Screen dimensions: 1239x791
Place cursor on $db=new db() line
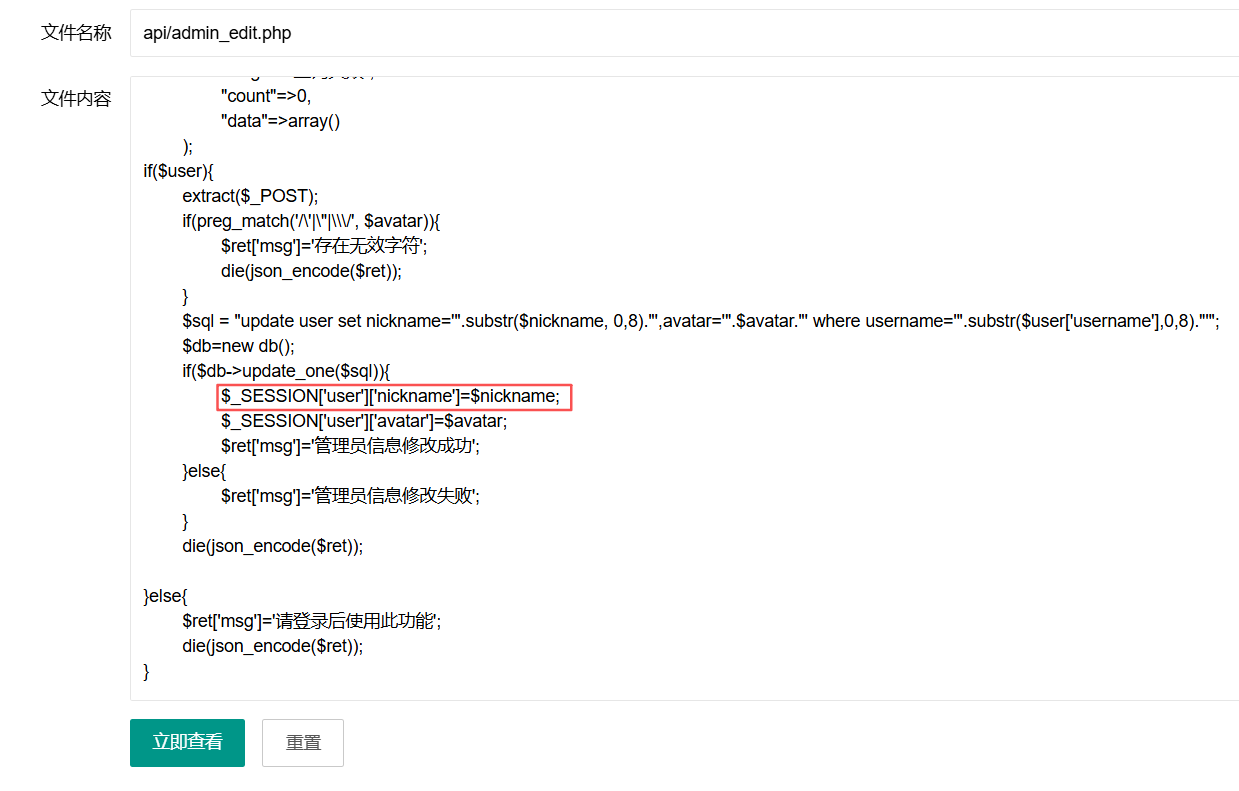point(238,346)
